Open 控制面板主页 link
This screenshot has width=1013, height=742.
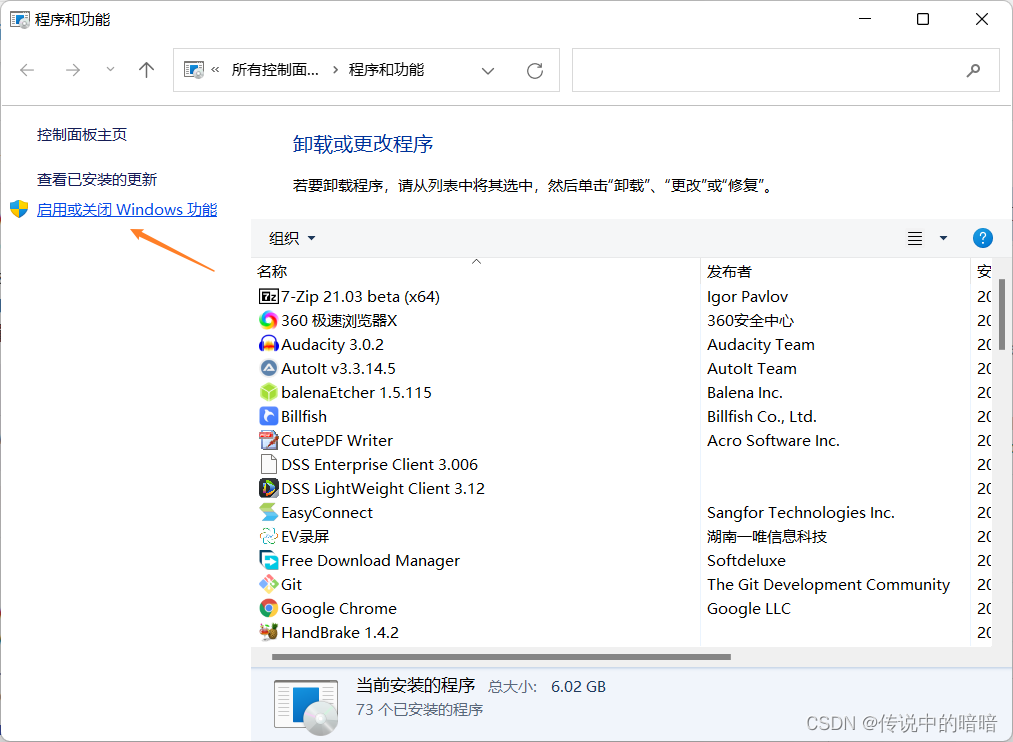click(82, 134)
